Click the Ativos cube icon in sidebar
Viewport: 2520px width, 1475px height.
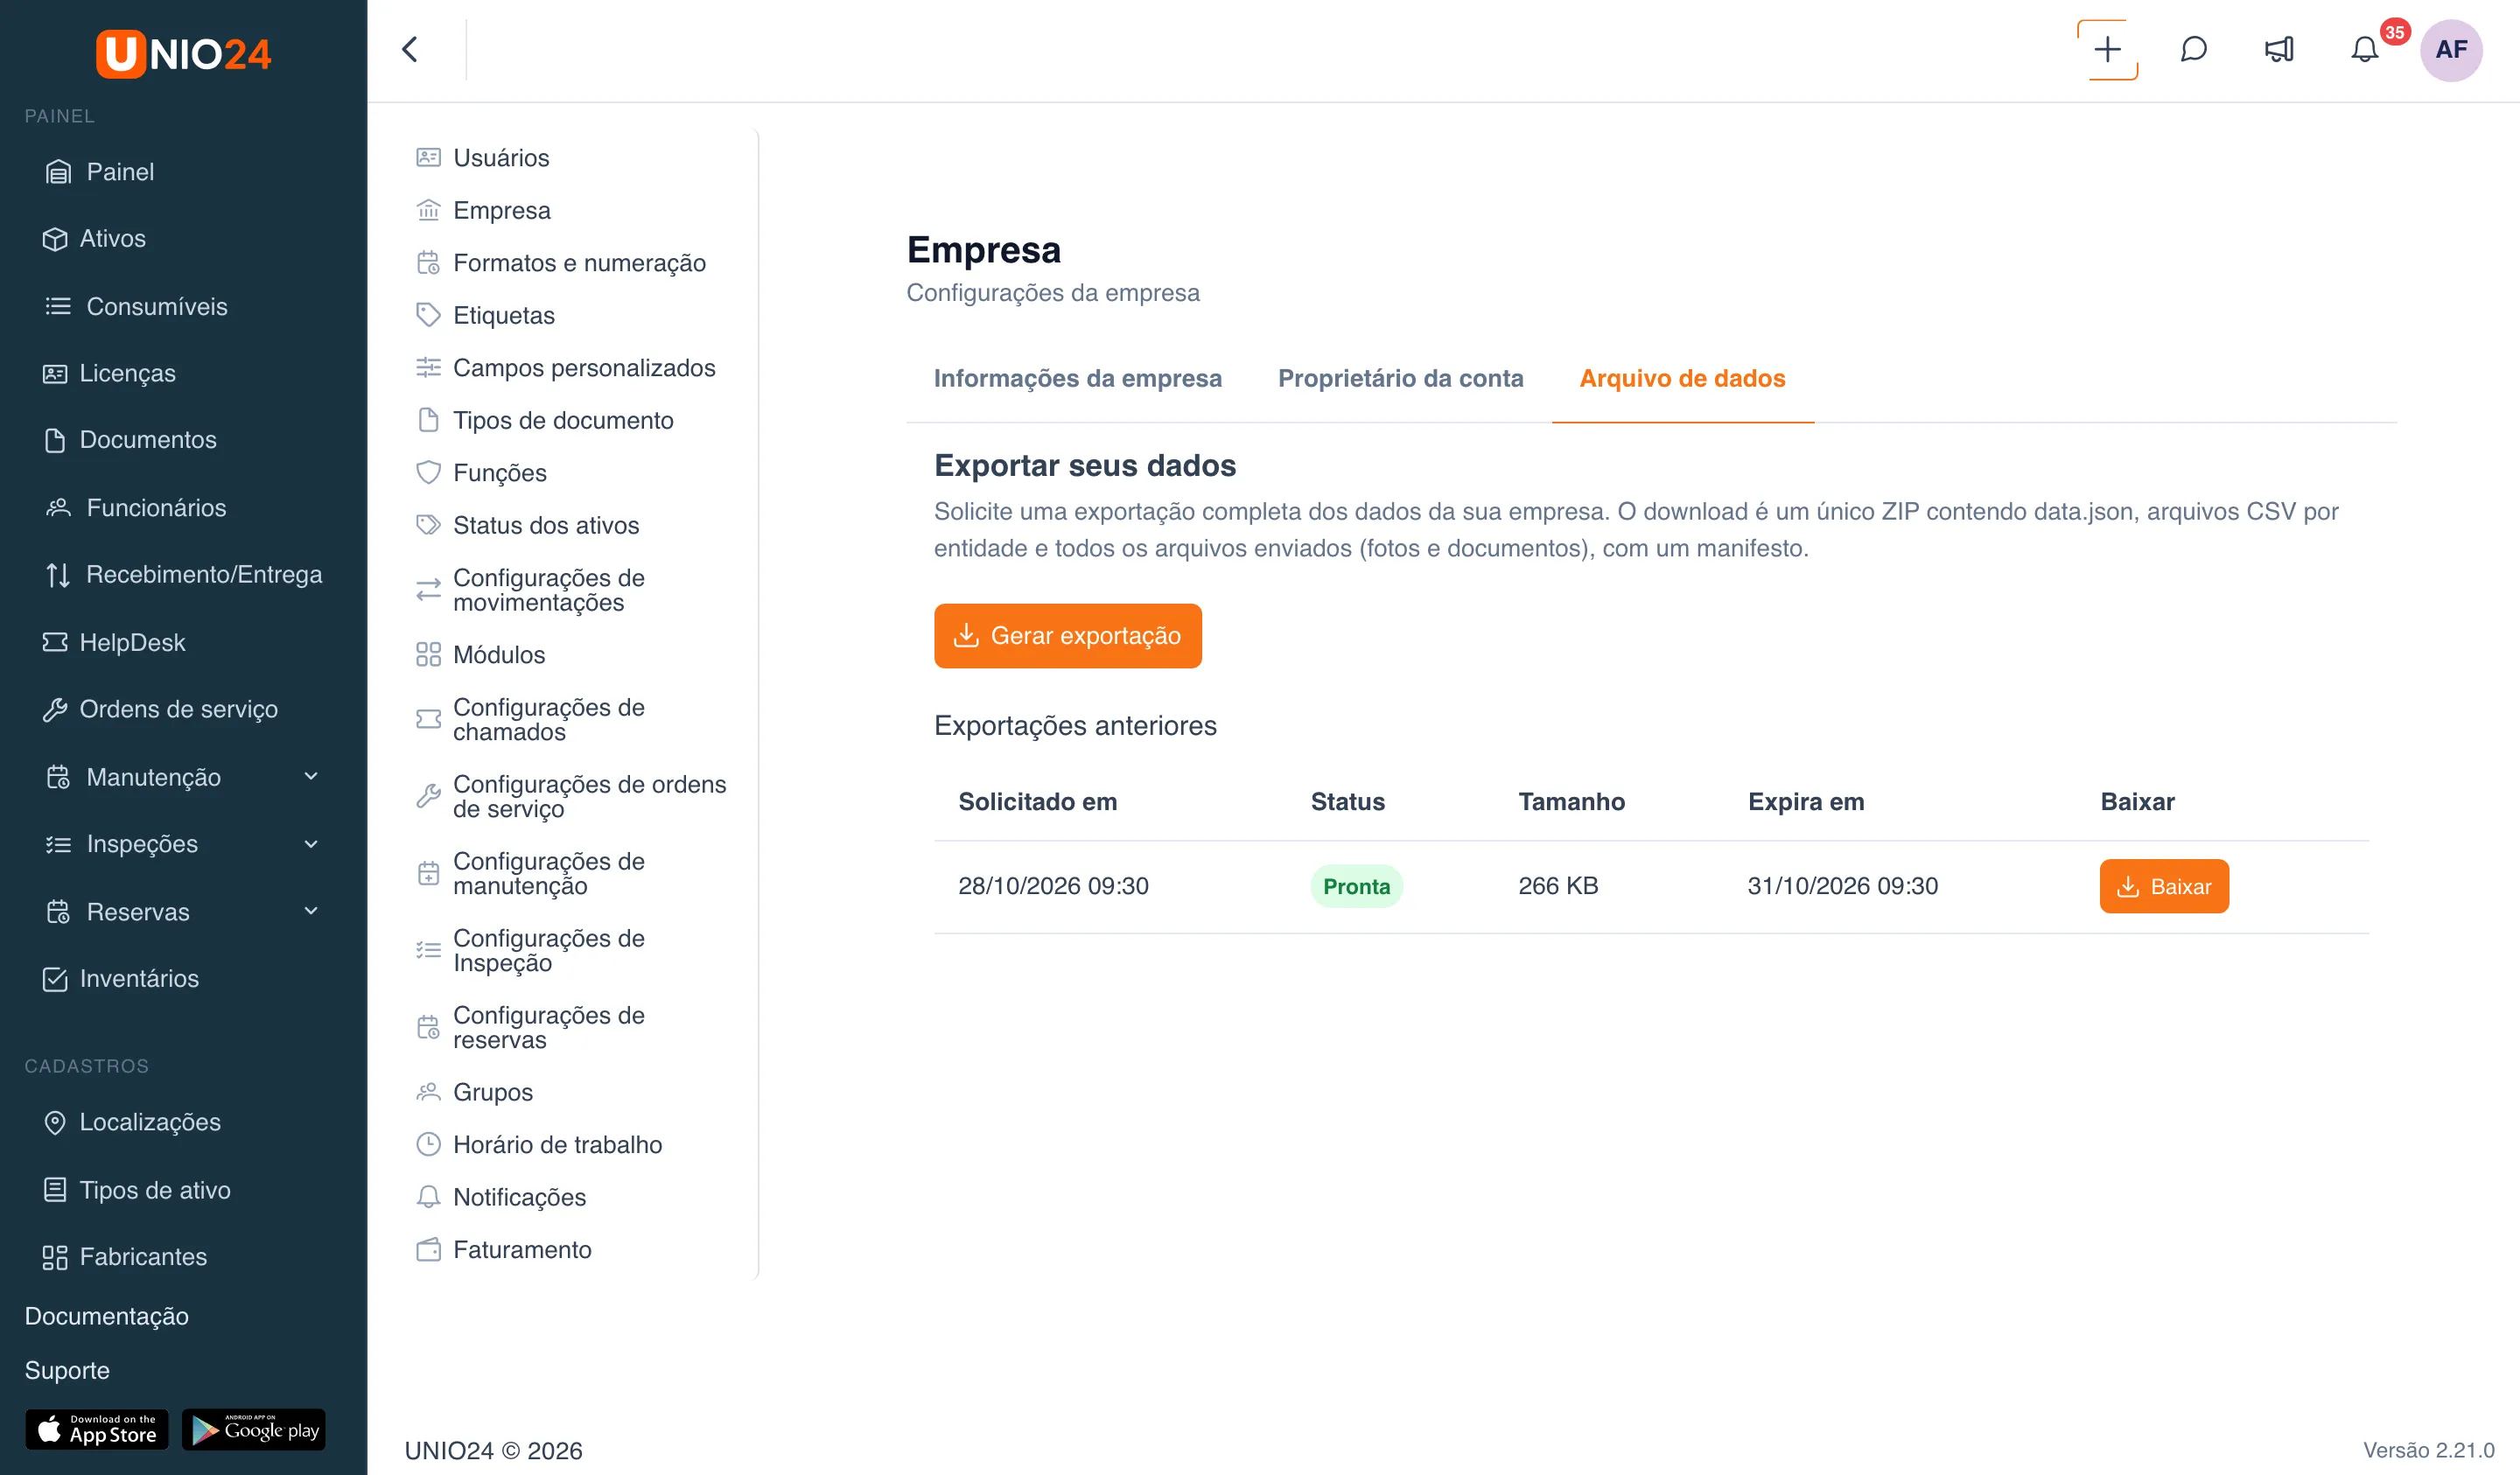[x=55, y=239]
